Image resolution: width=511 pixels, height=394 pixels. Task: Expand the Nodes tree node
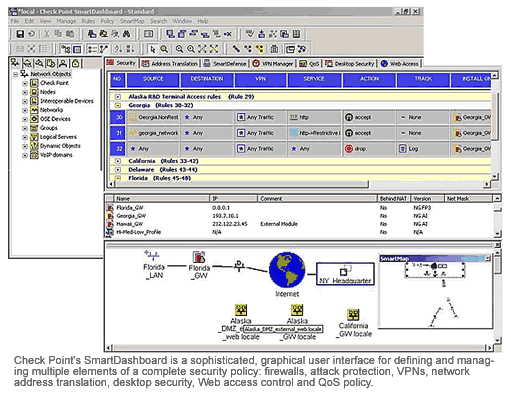click(x=25, y=92)
